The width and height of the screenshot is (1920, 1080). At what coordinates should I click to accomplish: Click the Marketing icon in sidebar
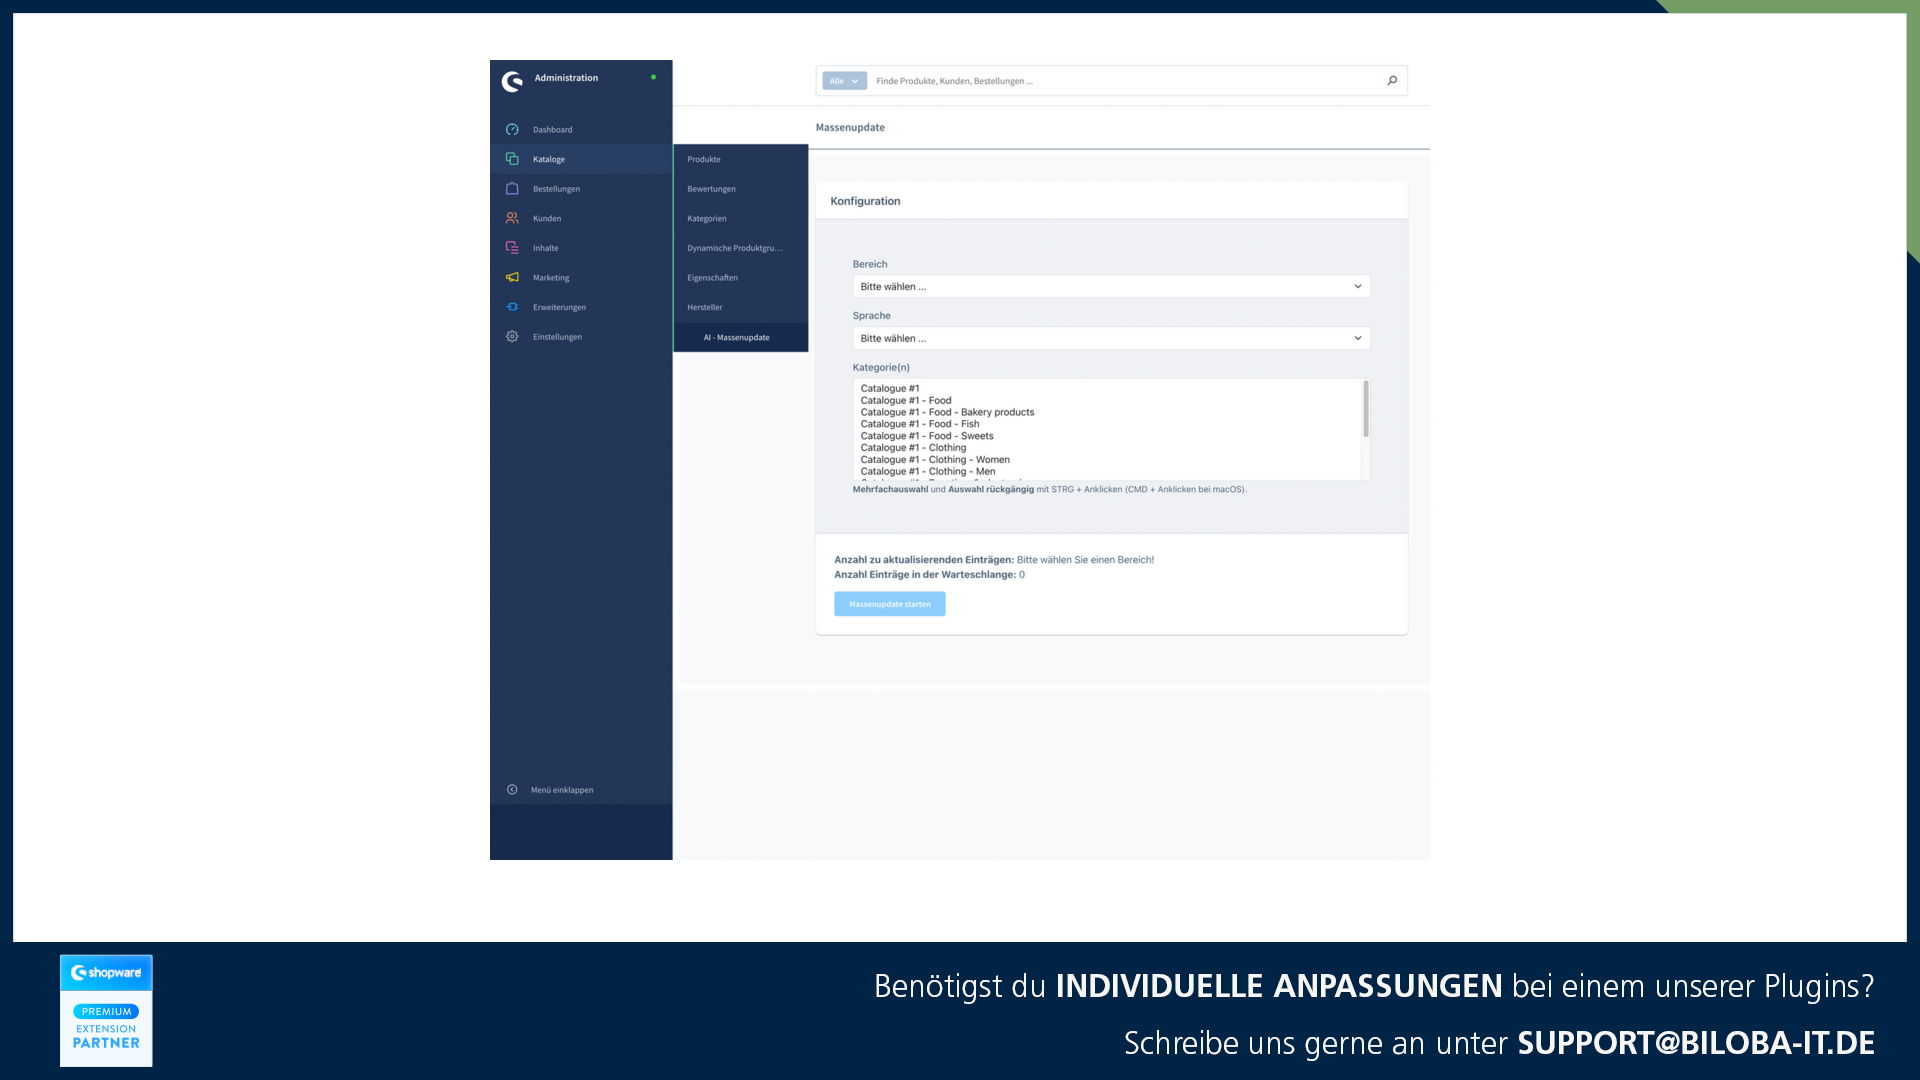pos(512,277)
